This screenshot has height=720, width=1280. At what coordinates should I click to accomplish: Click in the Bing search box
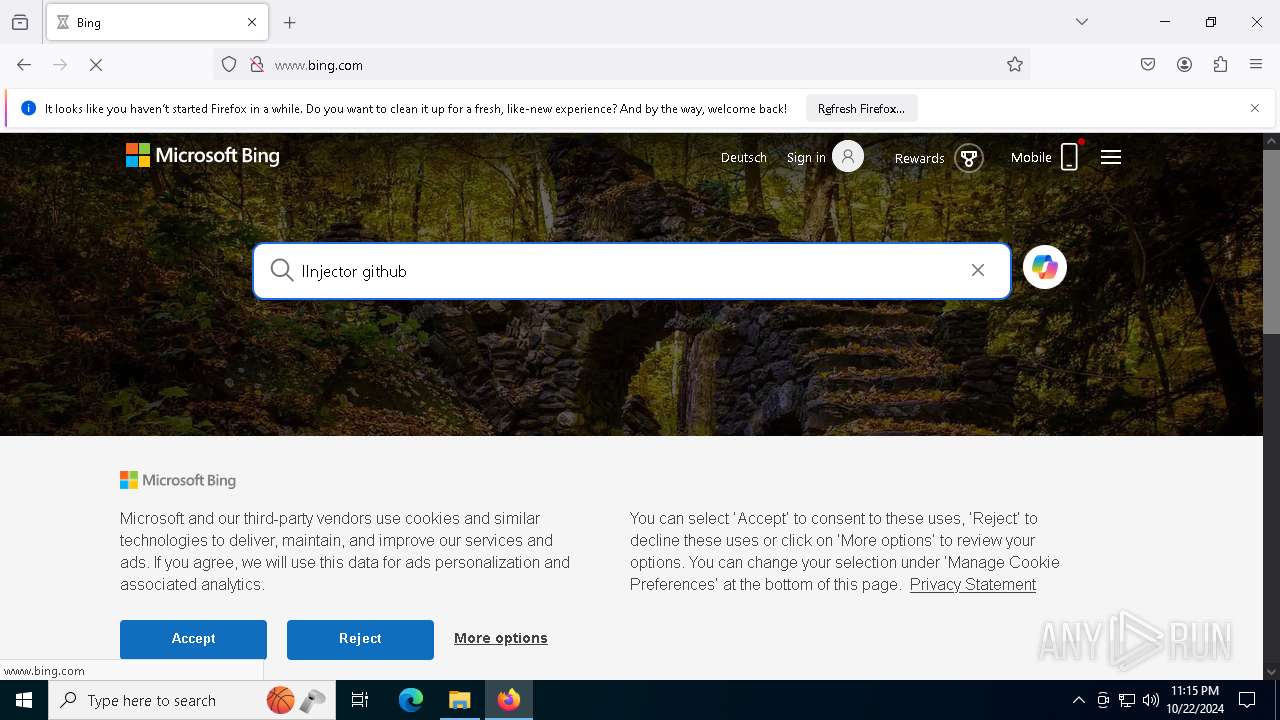[x=630, y=271]
